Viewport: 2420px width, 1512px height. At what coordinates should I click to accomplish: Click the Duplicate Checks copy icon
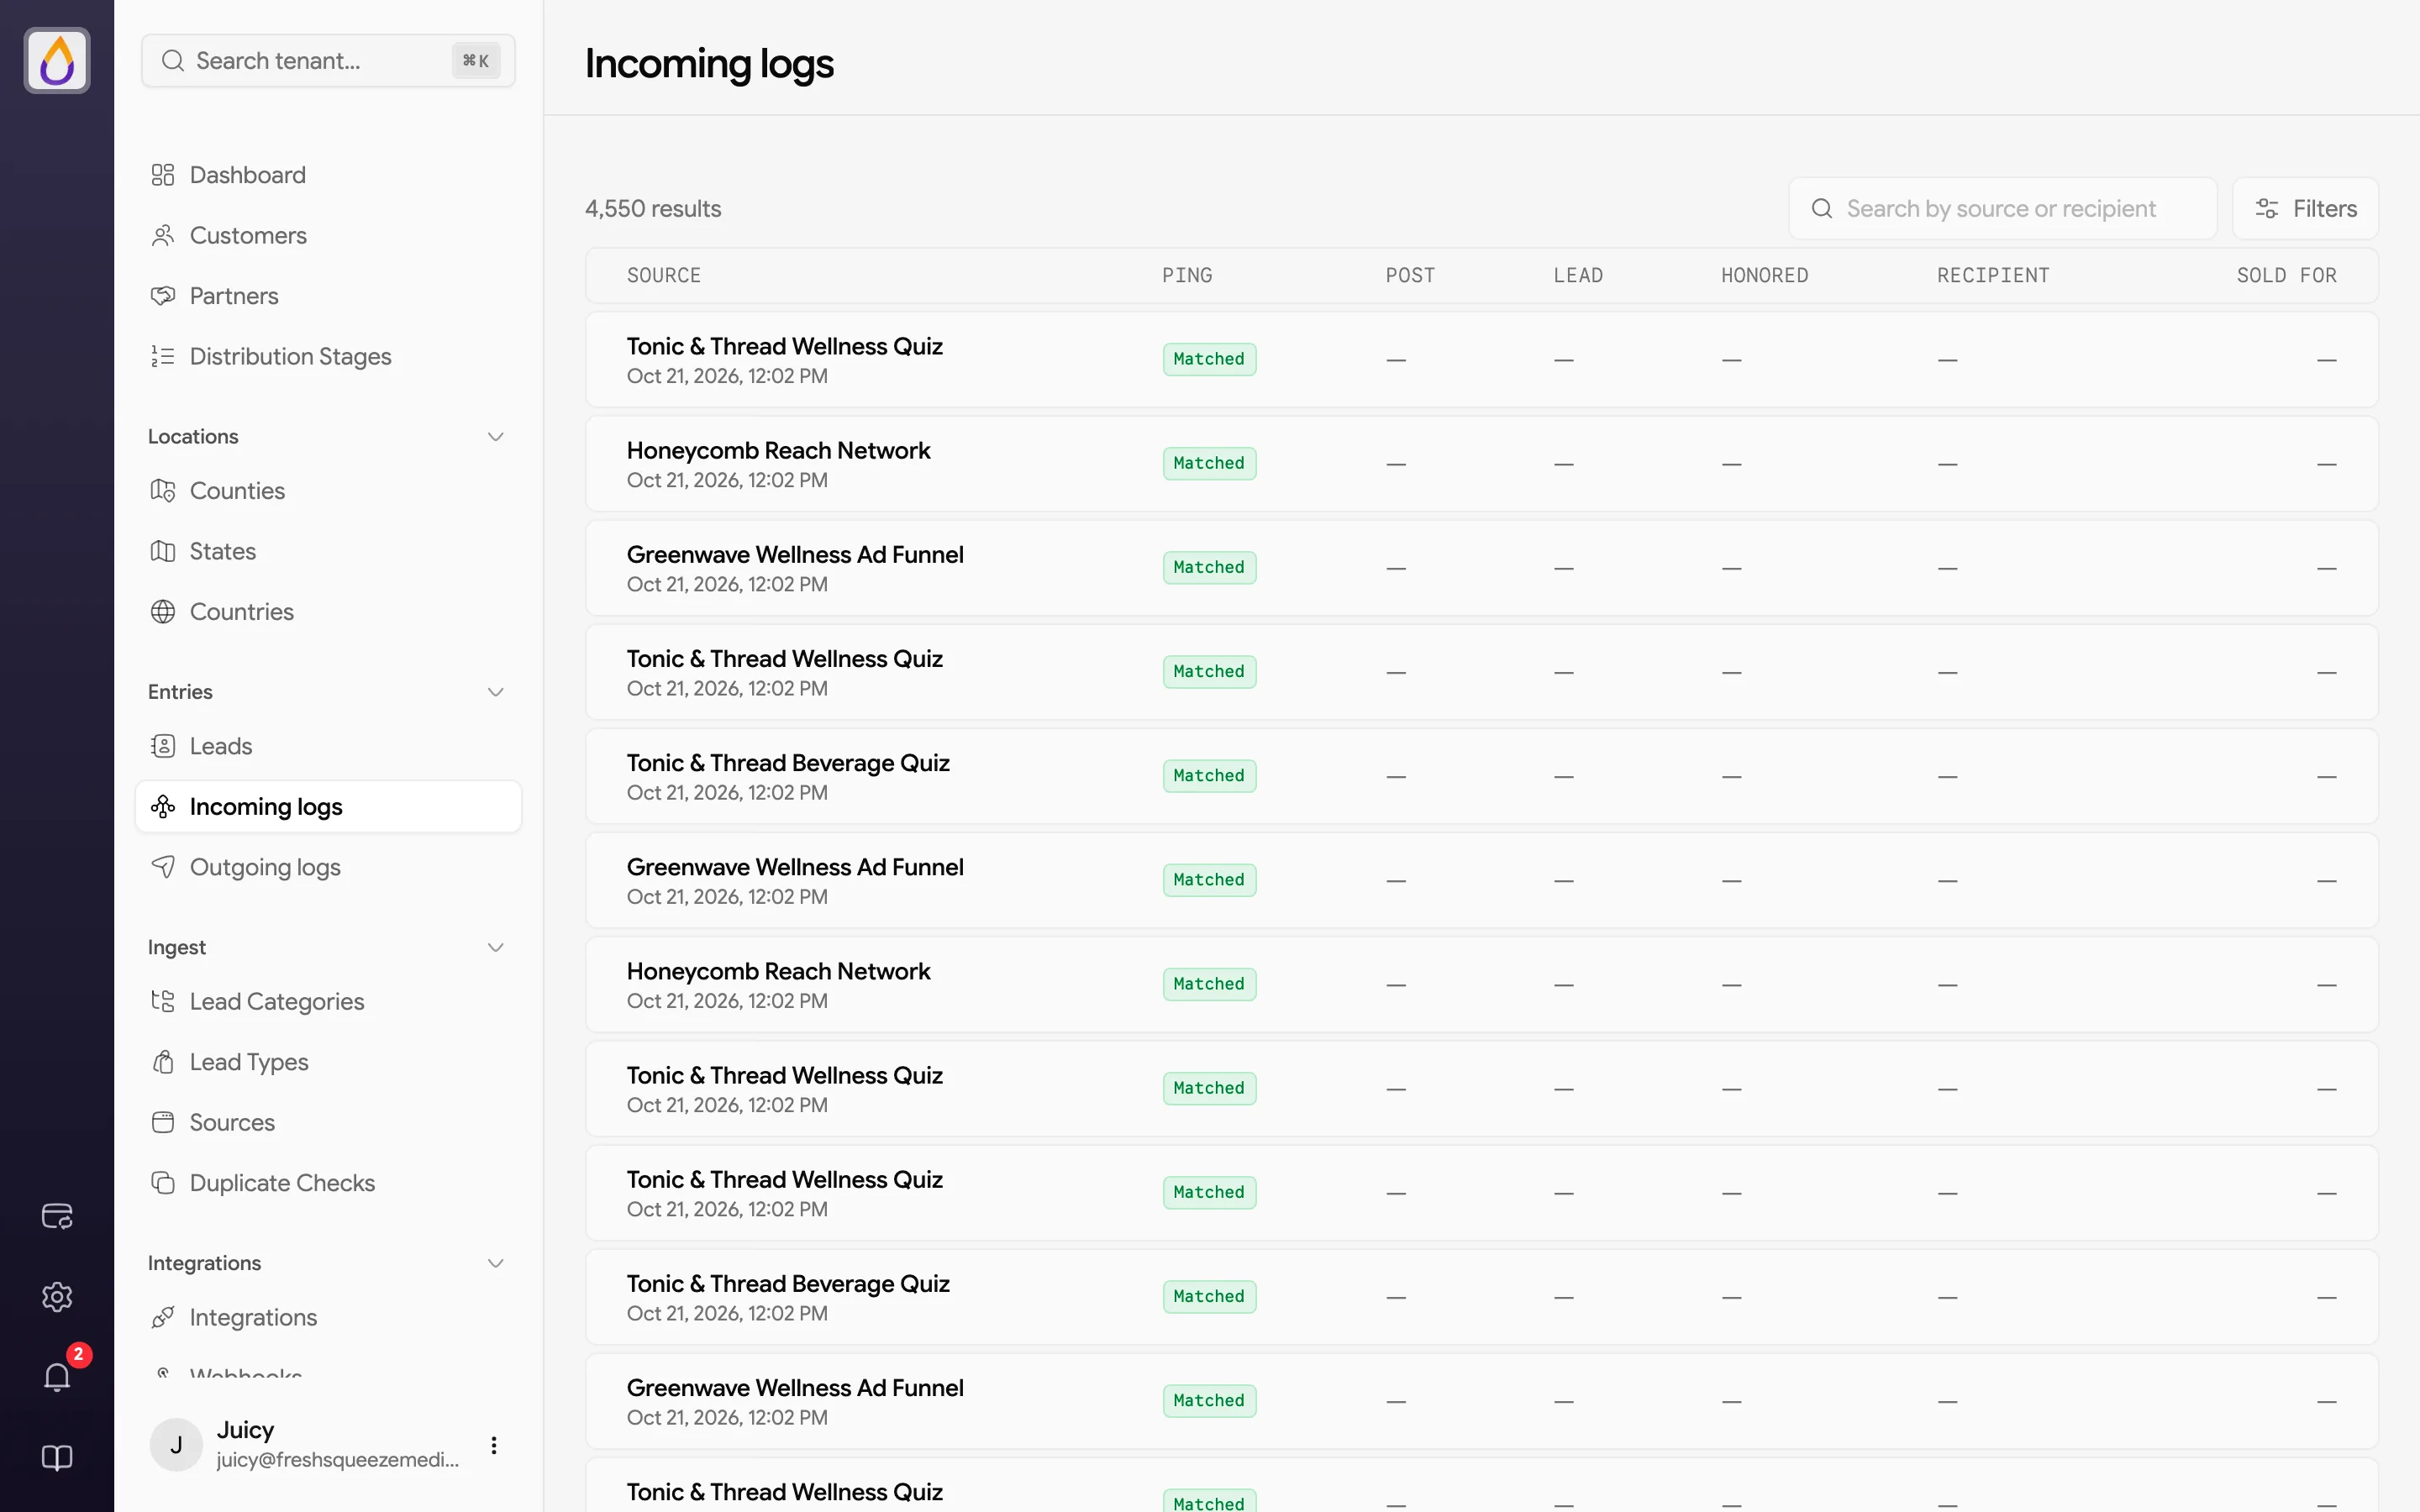click(163, 1183)
